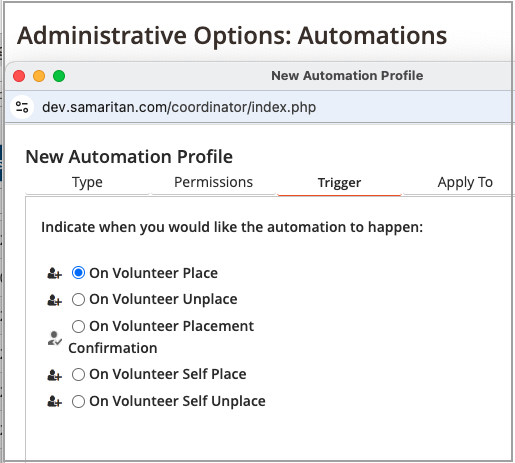Screen dimensions: 515x463
Task: Select the On Volunteer Place radio button
Action: (x=78, y=273)
